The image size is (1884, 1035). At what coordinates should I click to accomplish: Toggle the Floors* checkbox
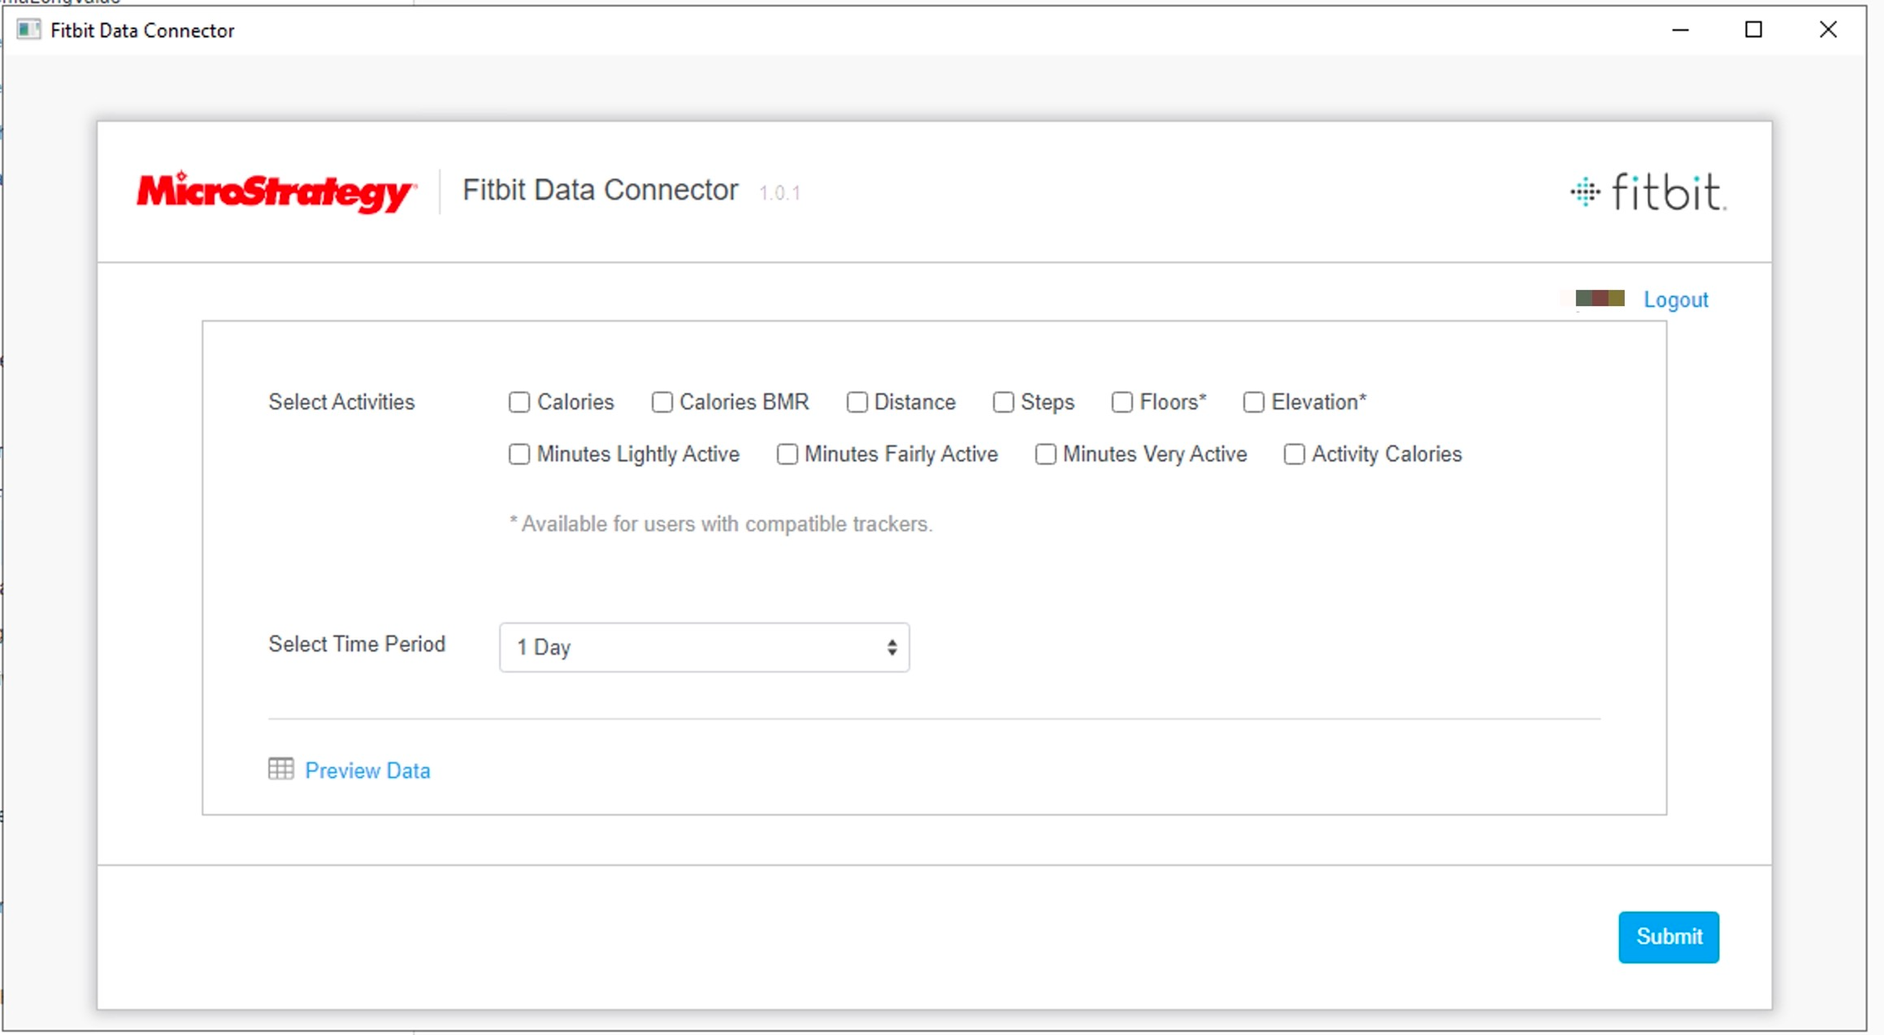click(x=1122, y=402)
